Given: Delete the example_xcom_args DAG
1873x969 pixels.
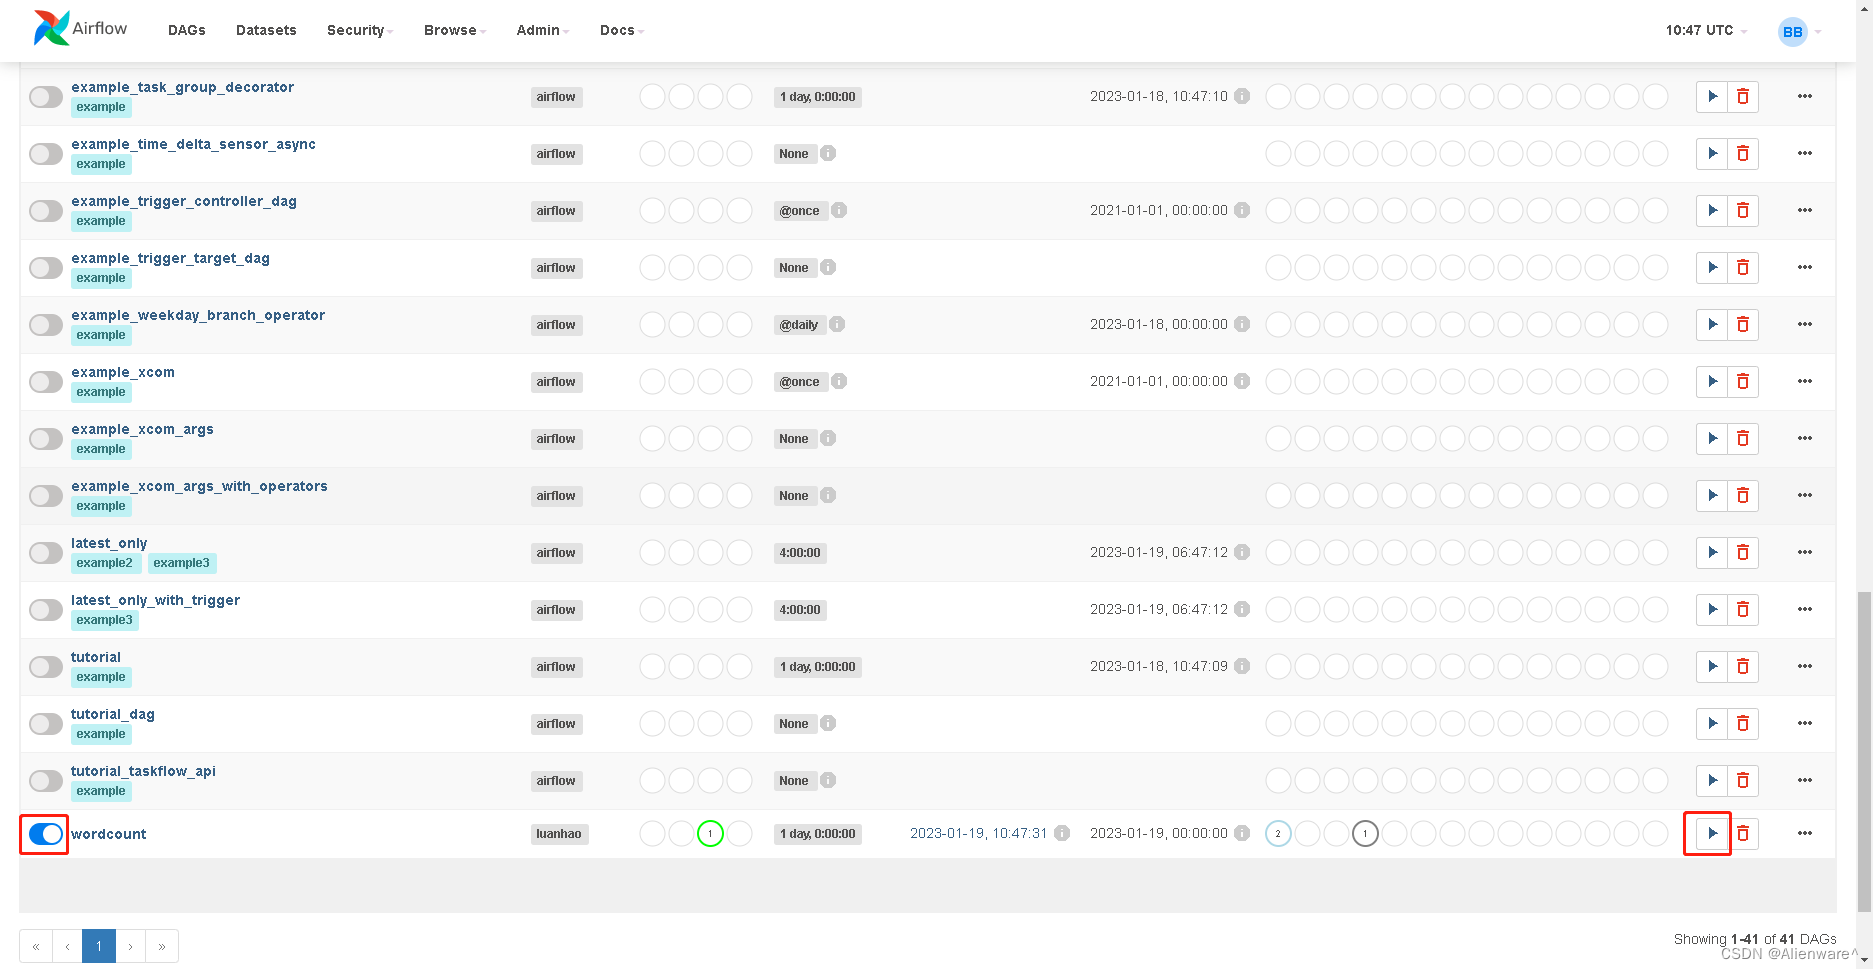Looking at the screenshot, I should (1743, 438).
